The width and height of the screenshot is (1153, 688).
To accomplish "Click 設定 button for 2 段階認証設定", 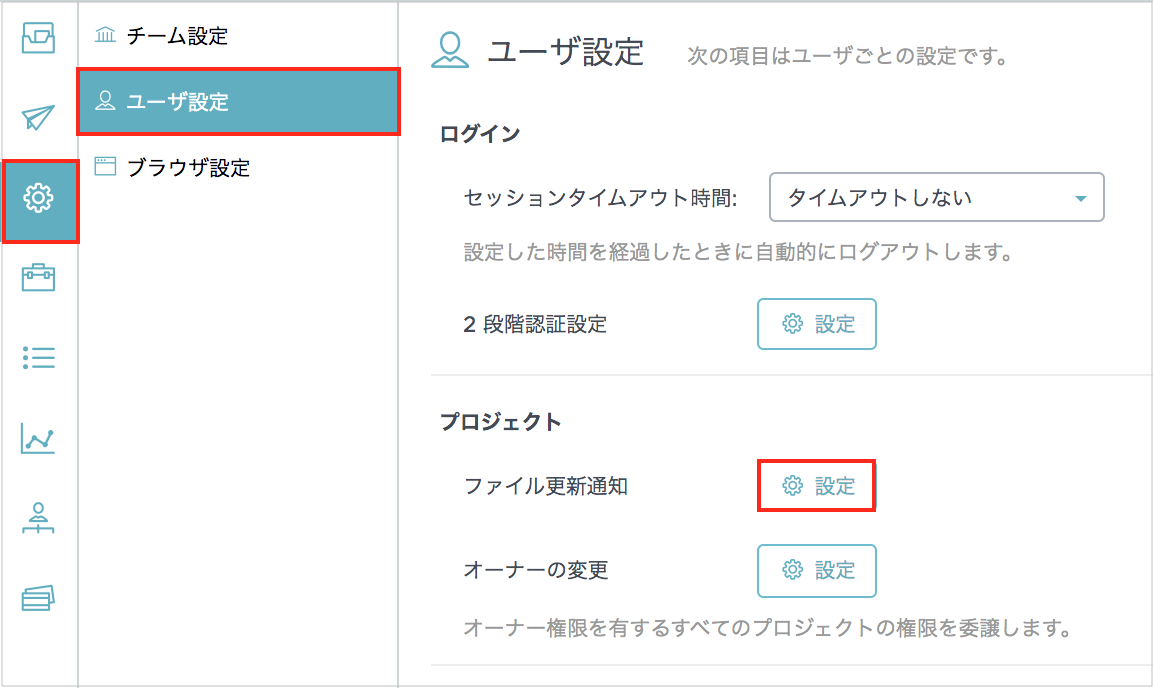I will tap(816, 323).
